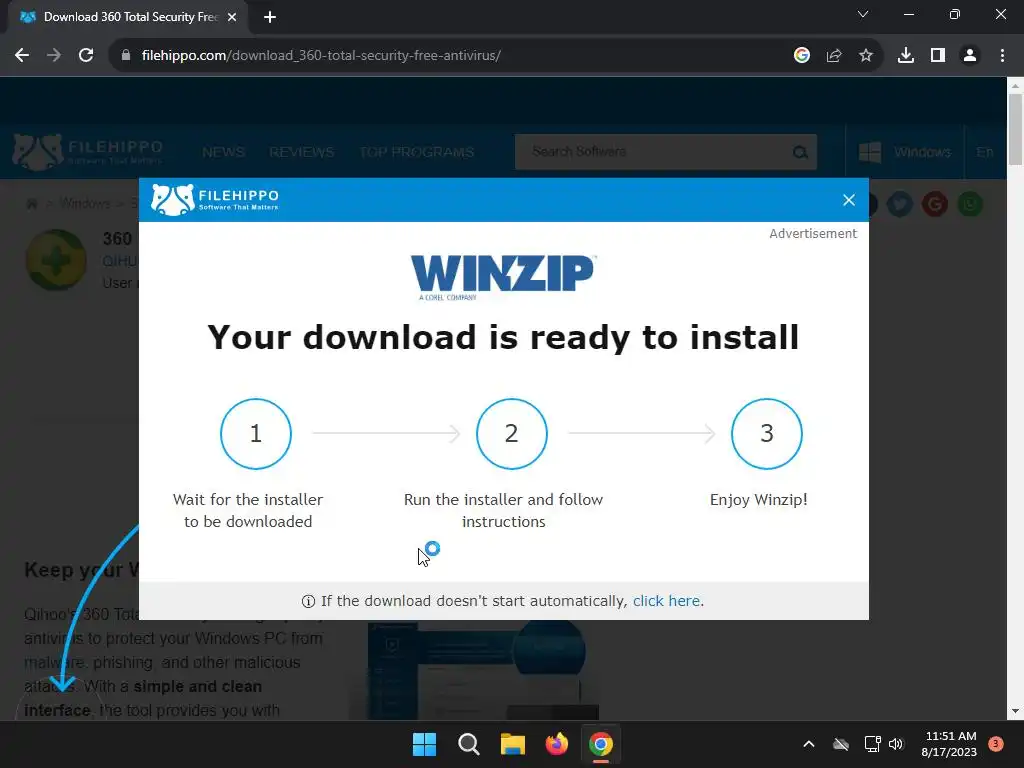This screenshot has height=768, width=1024.
Task: Open File Explorer from taskbar
Action: click(x=513, y=744)
